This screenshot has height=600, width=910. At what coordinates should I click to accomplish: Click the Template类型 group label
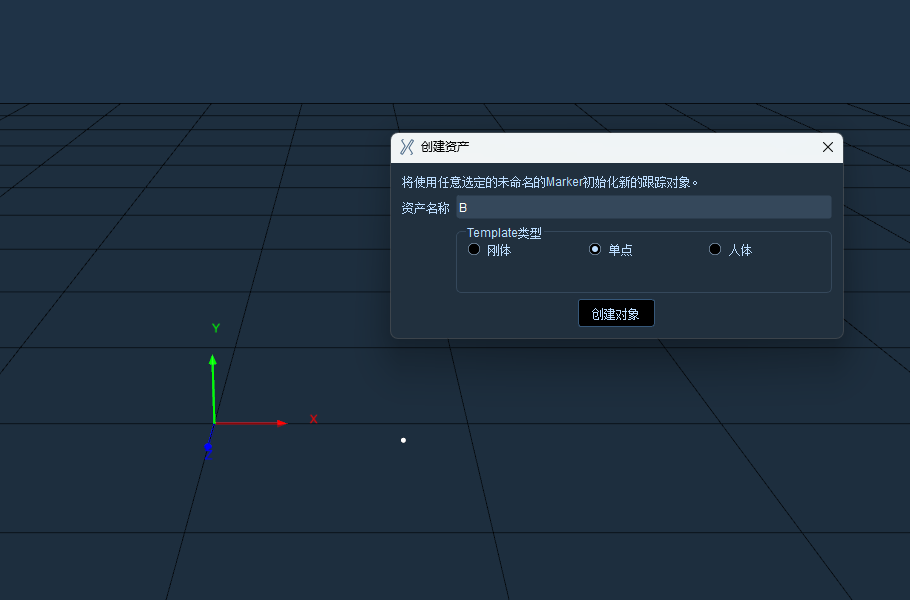point(504,233)
